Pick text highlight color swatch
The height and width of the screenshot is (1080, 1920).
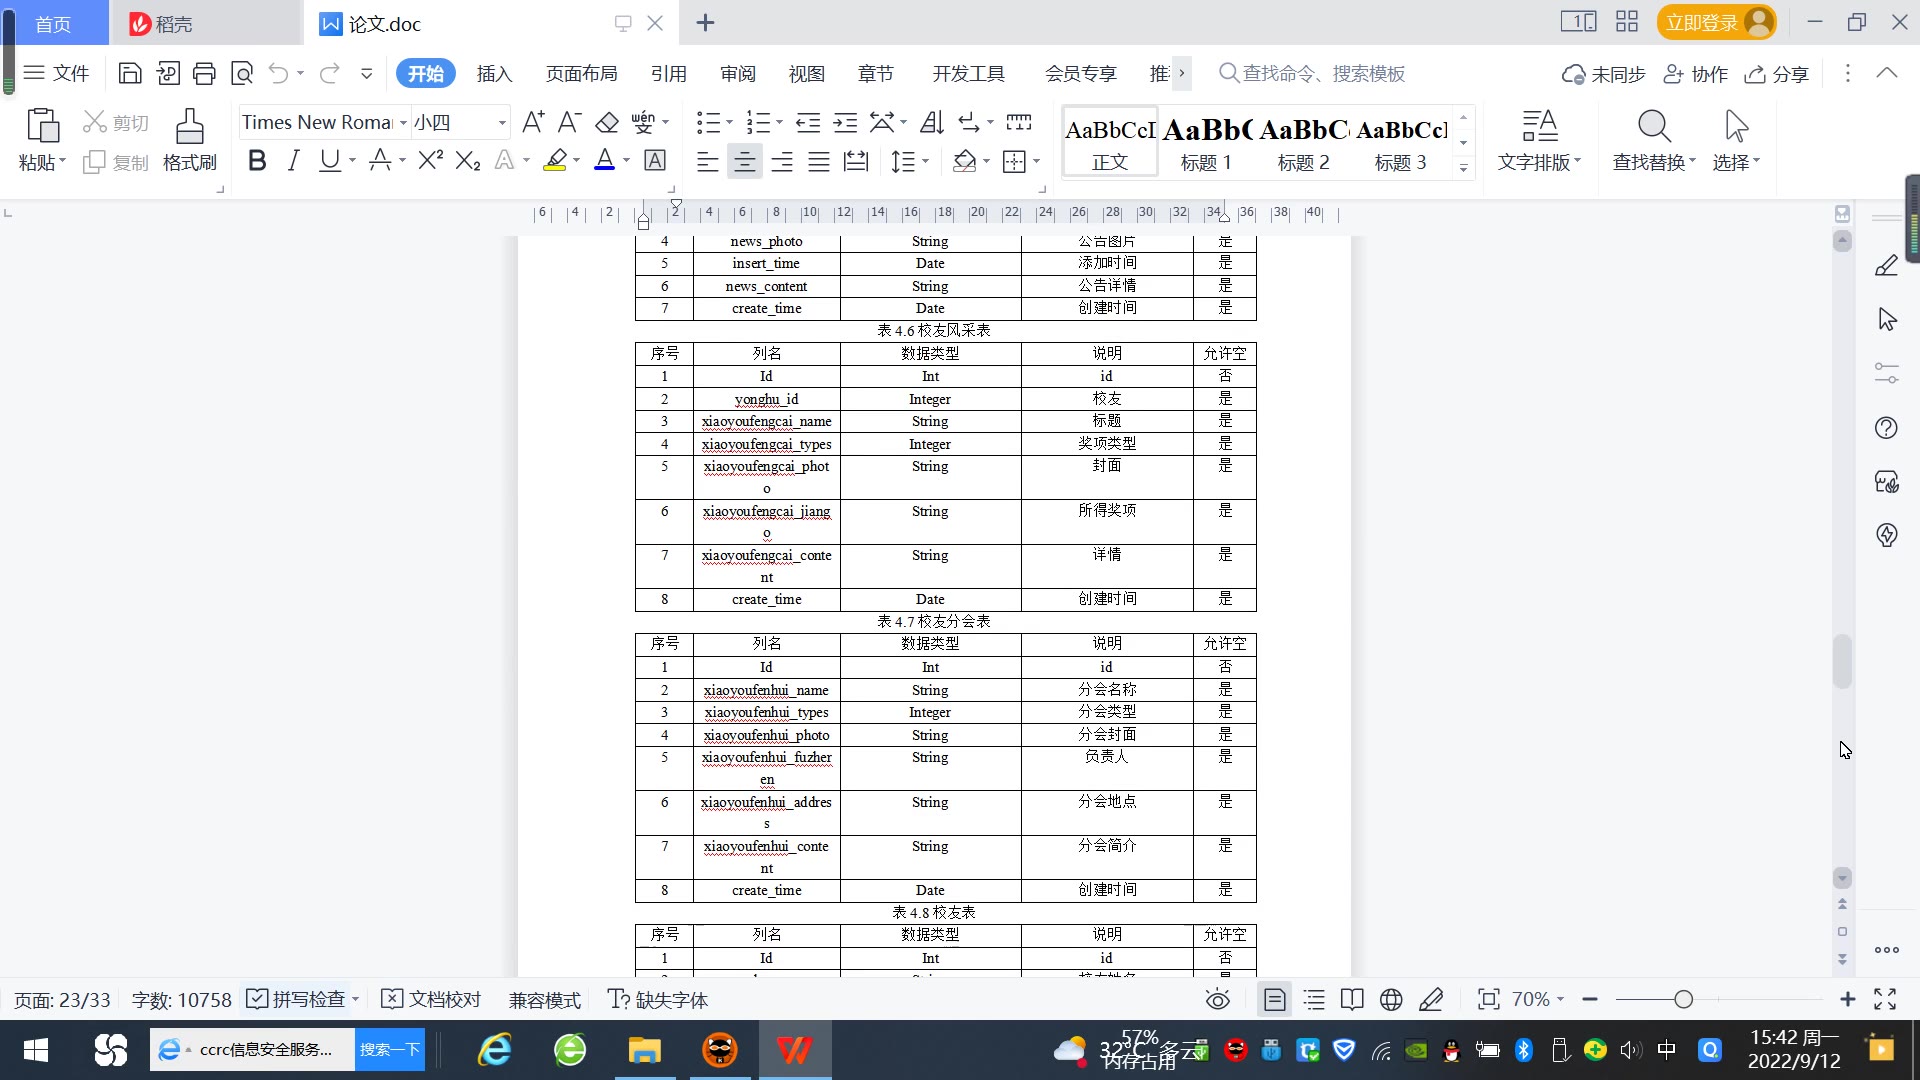coord(555,160)
